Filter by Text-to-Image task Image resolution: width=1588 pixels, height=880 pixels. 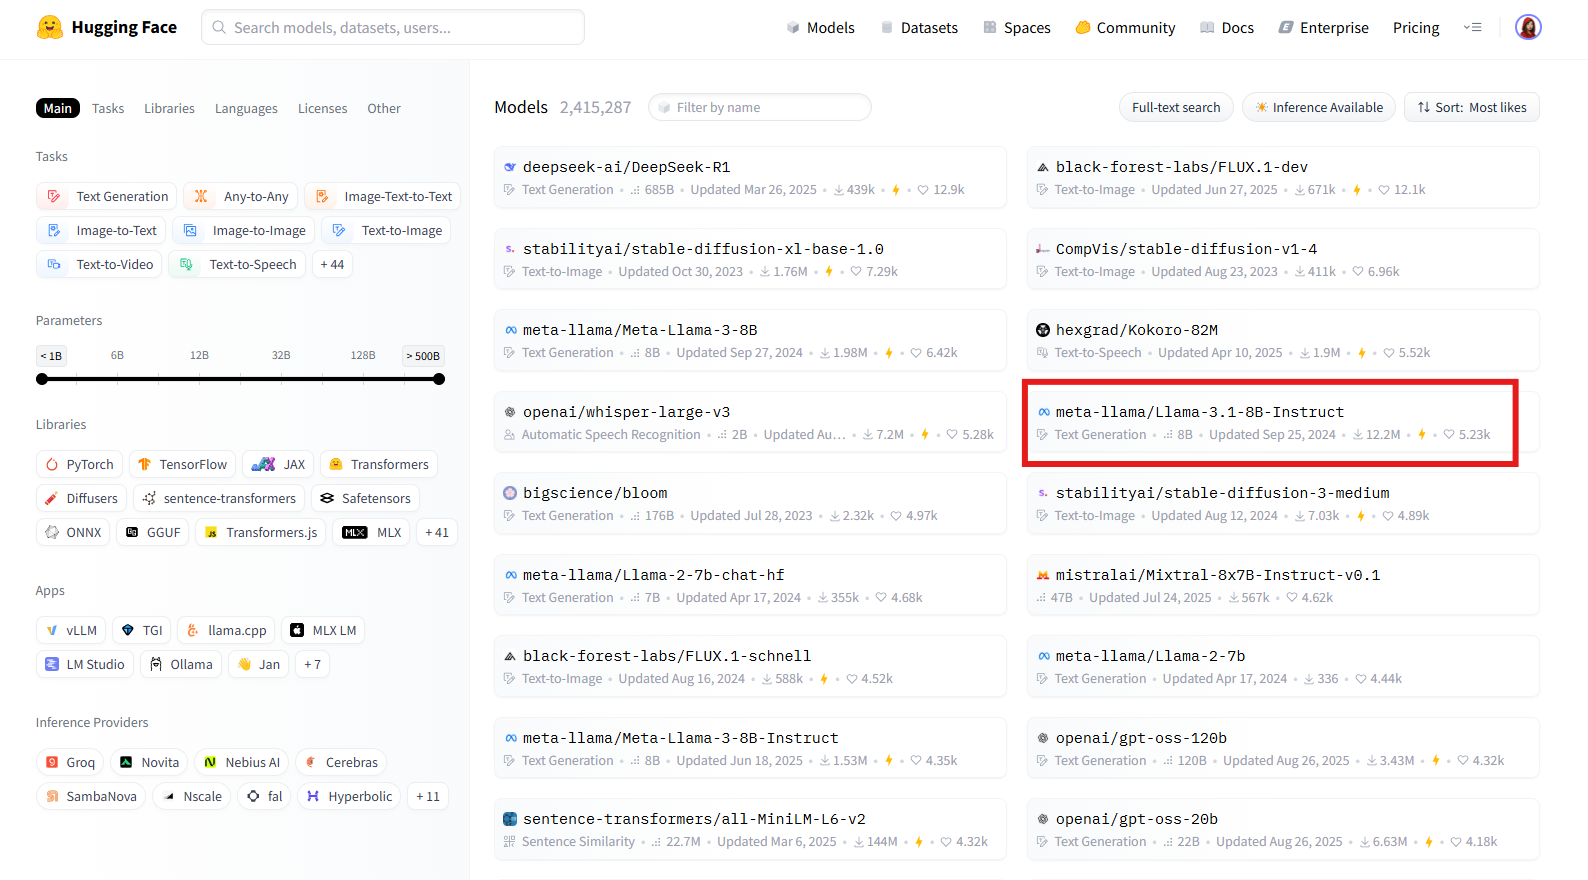[x=386, y=230]
